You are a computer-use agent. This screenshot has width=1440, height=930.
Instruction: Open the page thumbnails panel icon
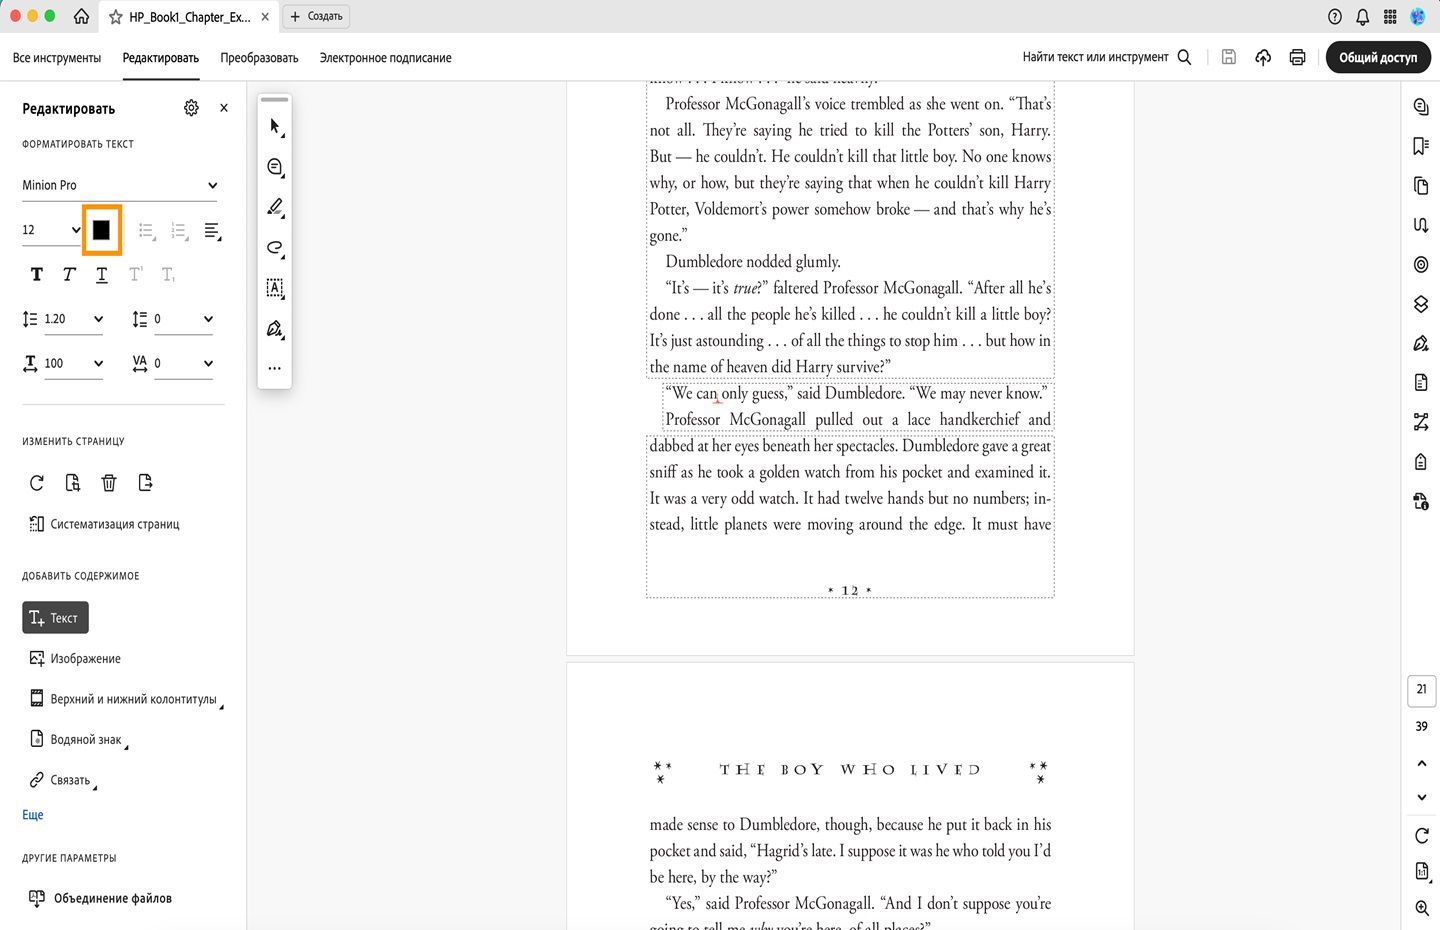tap(1421, 185)
